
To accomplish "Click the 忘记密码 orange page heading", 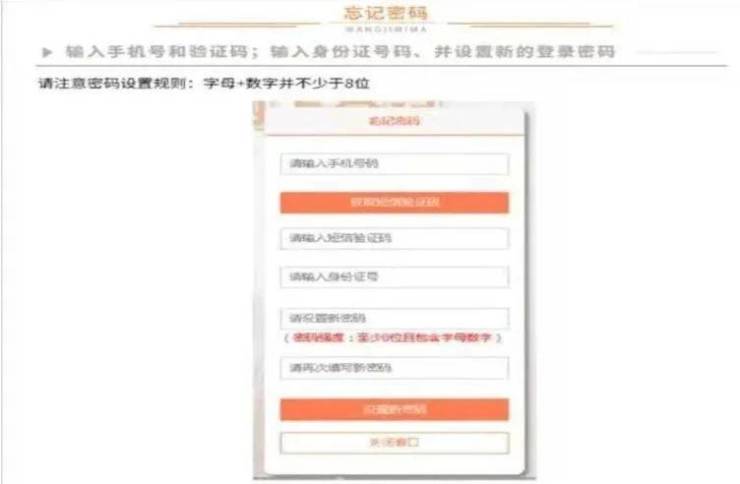I will pyautogui.click(x=386, y=13).
